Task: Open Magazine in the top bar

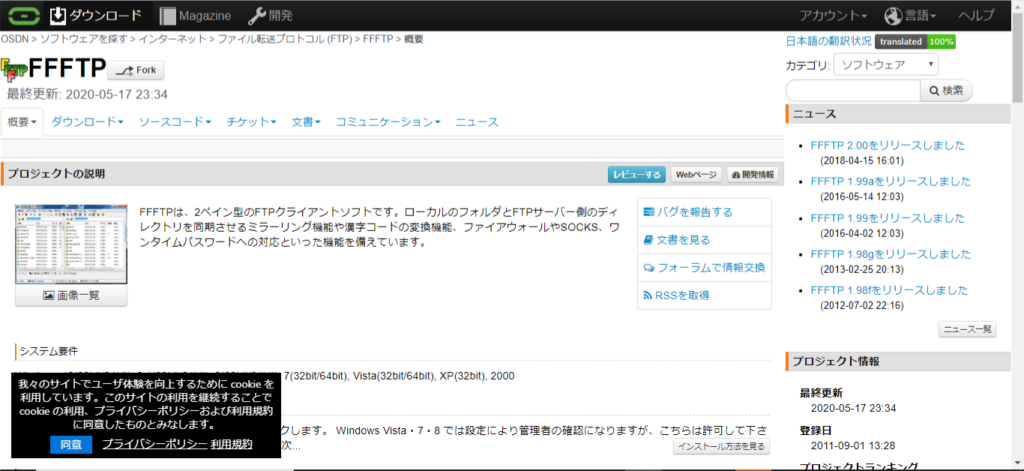Action: pos(195,15)
